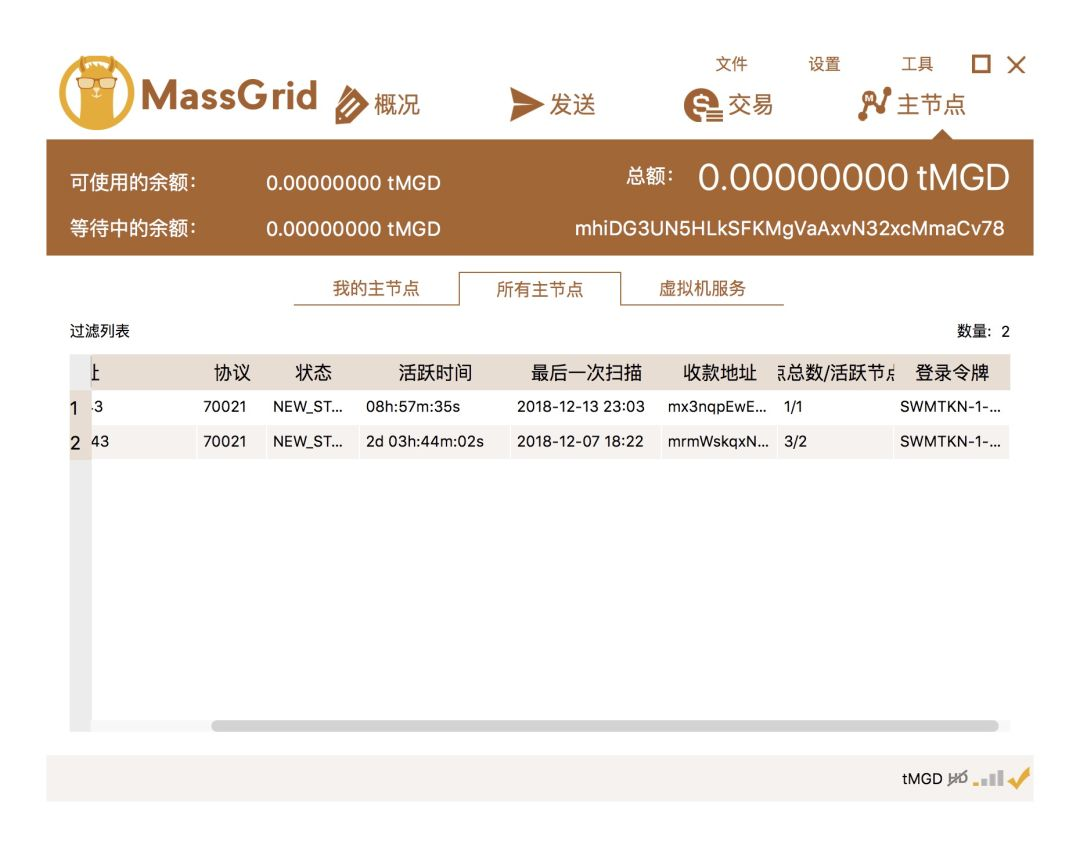Click the tMGD unit label in status bar

pos(922,779)
